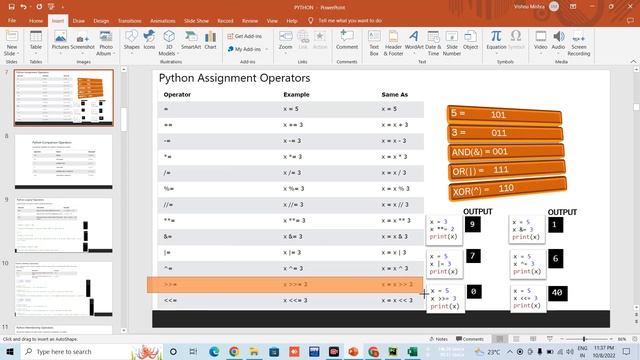Switch to the Design tab
The height and width of the screenshot is (360, 640).
click(101, 20)
